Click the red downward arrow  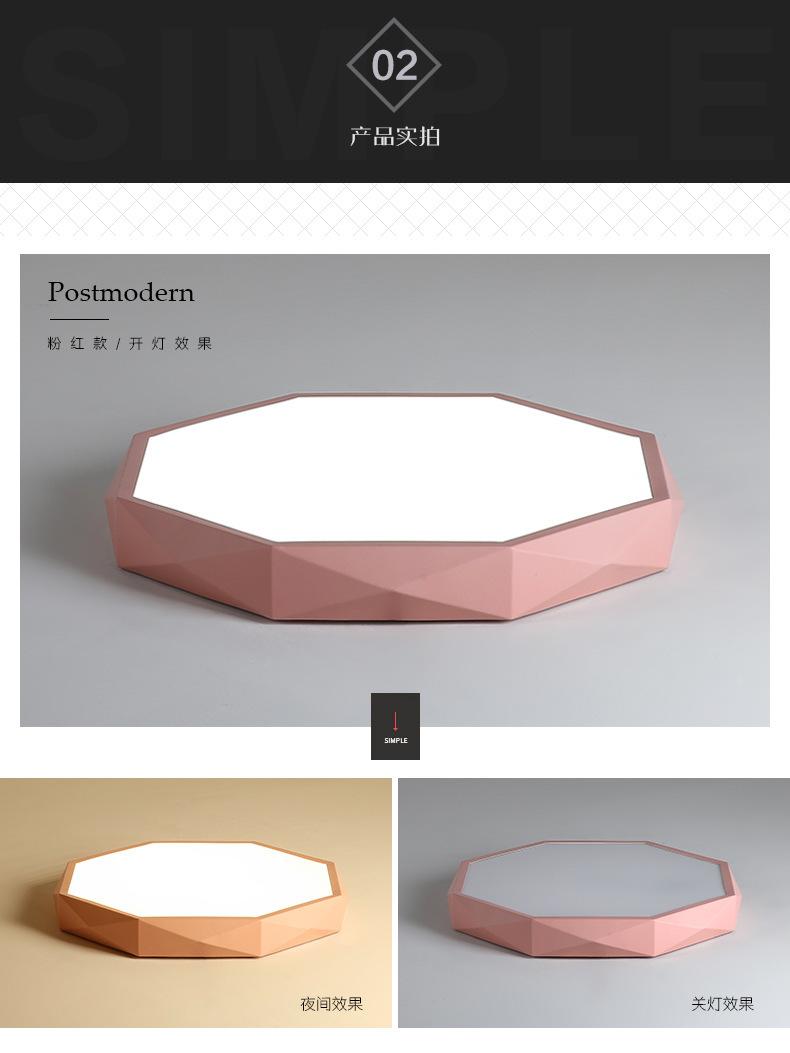(396, 721)
